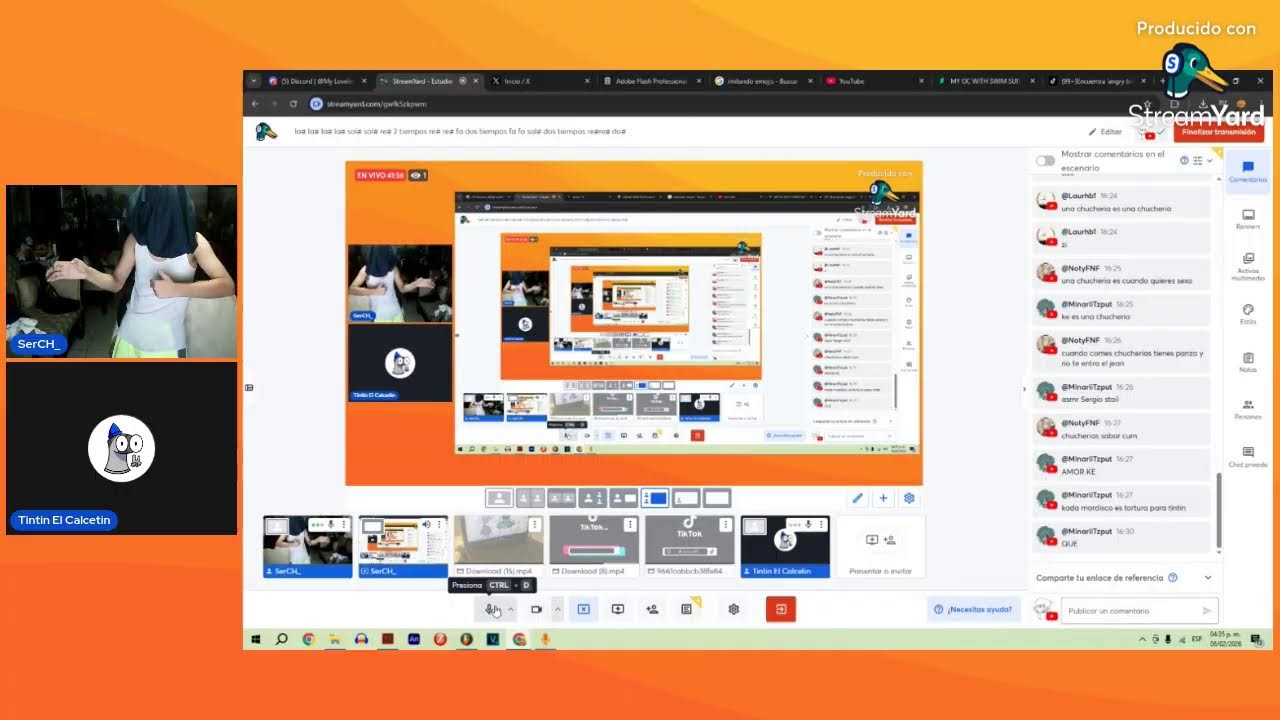This screenshot has height=720, width=1280.
Task: Click the info icon next to referral link
Action: (1173, 578)
